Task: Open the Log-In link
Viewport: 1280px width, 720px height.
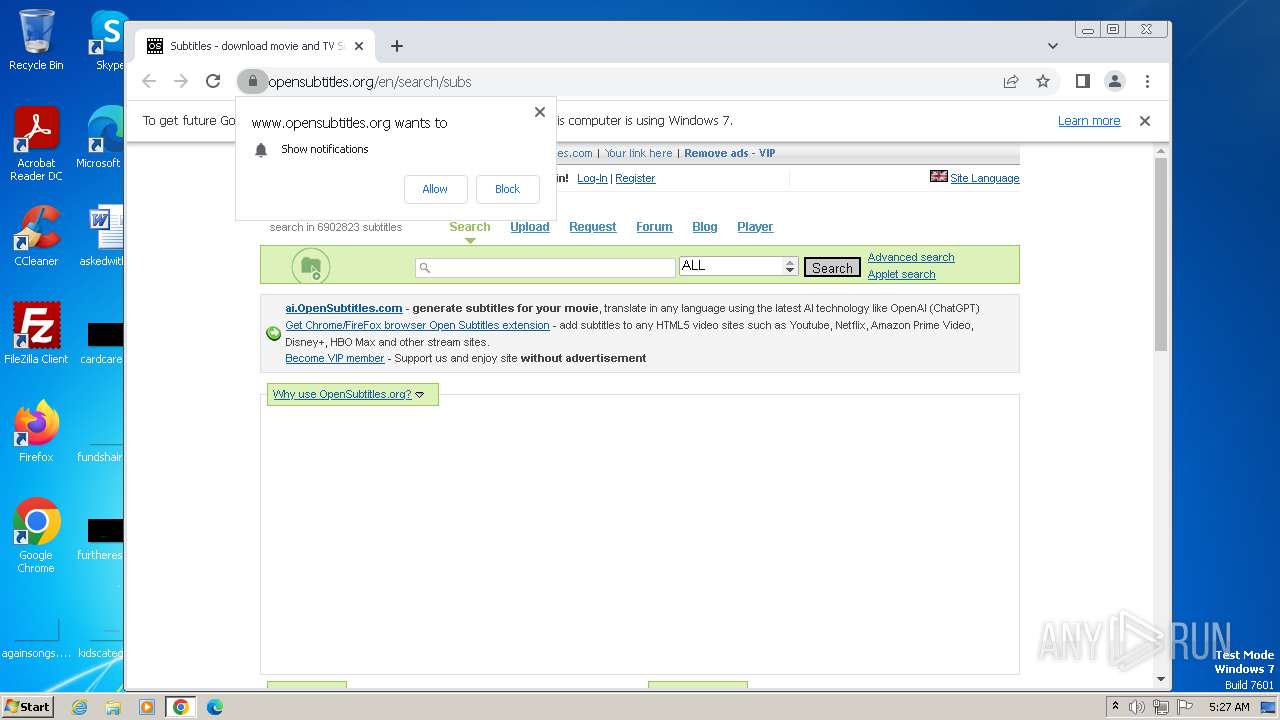Action: pyautogui.click(x=592, y=178)
